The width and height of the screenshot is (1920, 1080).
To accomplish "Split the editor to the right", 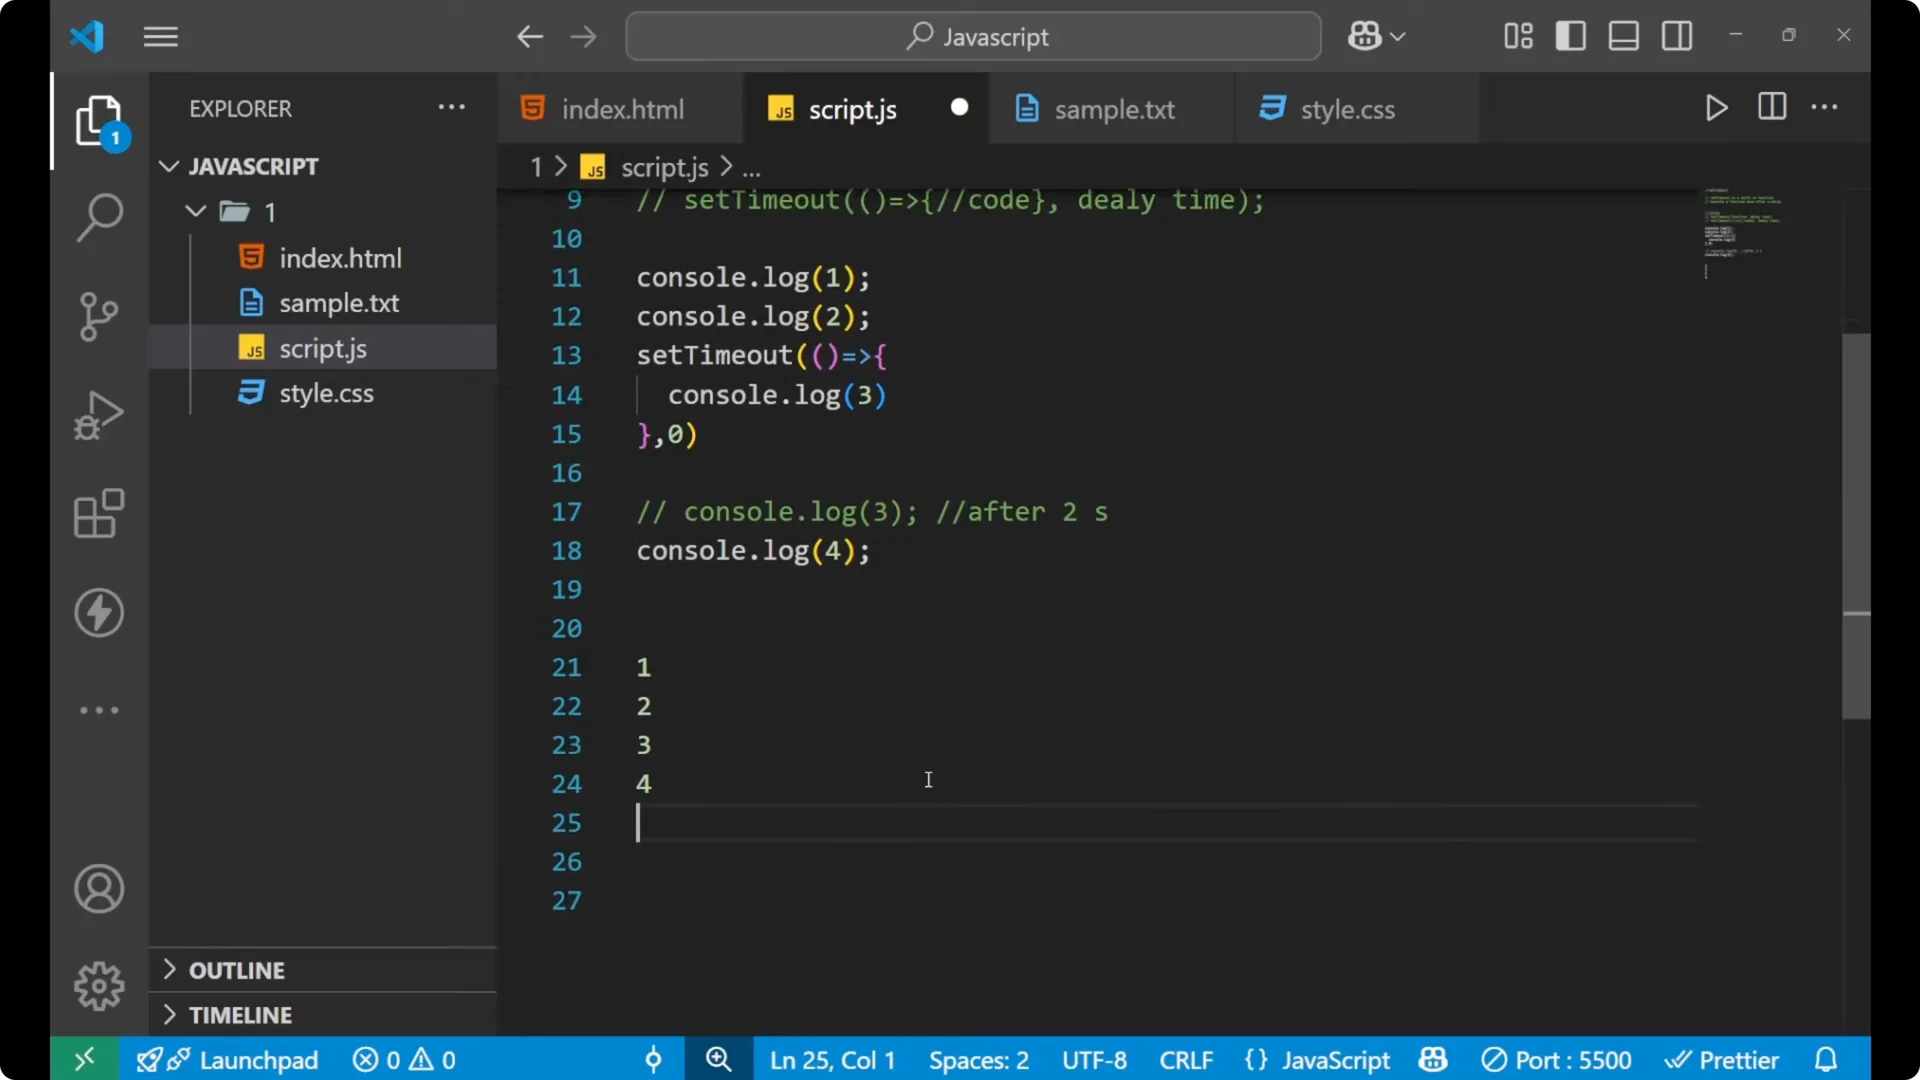I will point(1771,107).
